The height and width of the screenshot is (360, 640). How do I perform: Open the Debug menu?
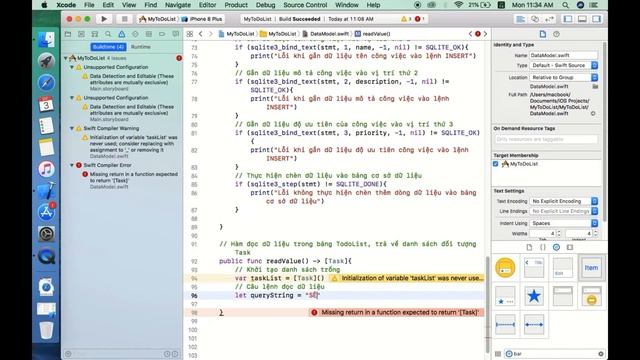pyautogui.click(x=265, y=5)
